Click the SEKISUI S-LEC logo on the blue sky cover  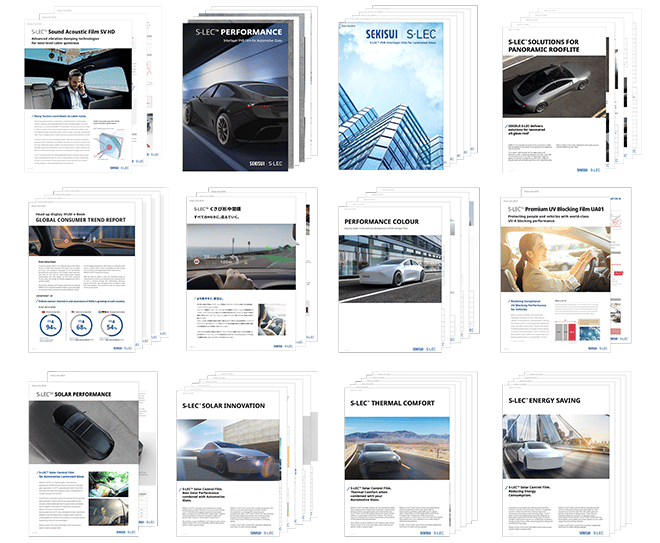pyautogui.click(x=400, y=34)
